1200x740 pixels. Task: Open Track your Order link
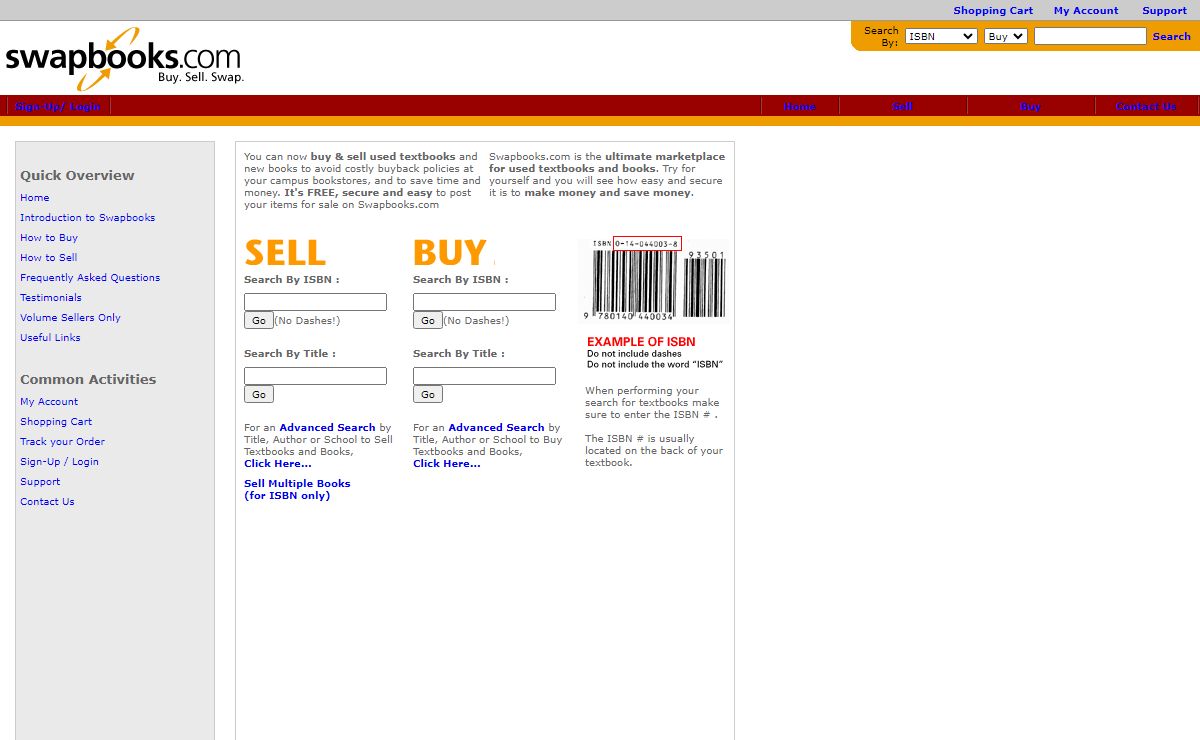[x=62, y=441]
